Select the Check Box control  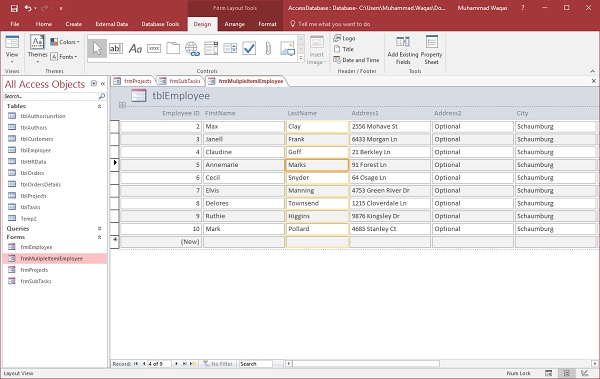[x=249, y=49]
